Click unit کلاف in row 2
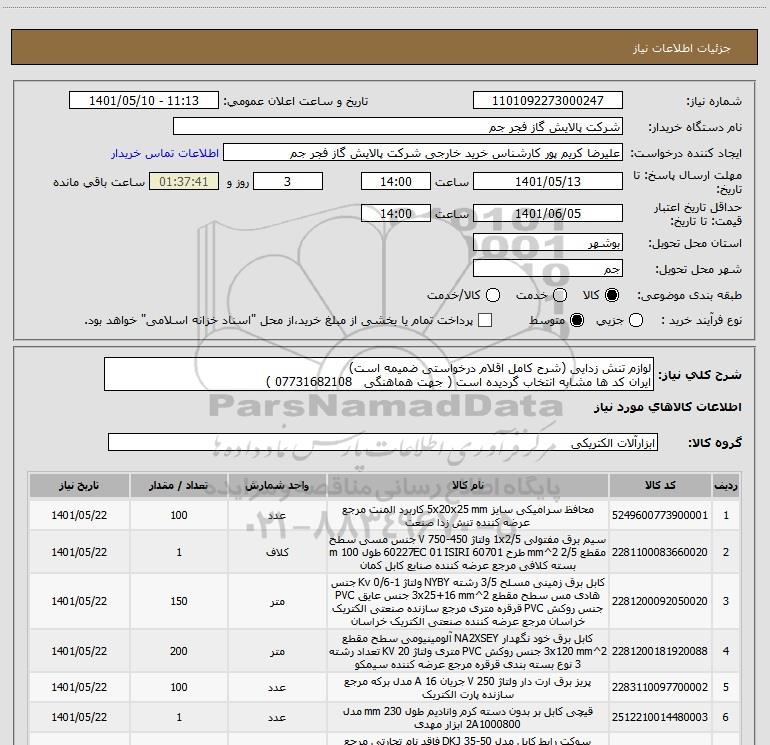This screenshot has width=770, height=745. click(277, 552)
